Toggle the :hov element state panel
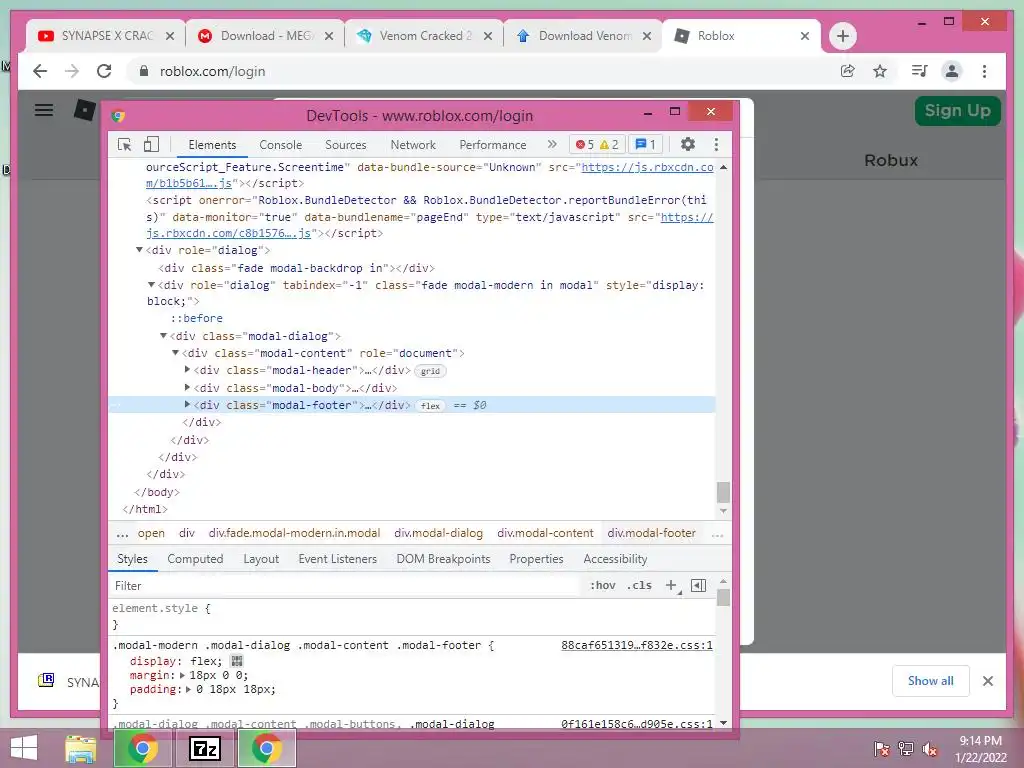 click(602, 585)
